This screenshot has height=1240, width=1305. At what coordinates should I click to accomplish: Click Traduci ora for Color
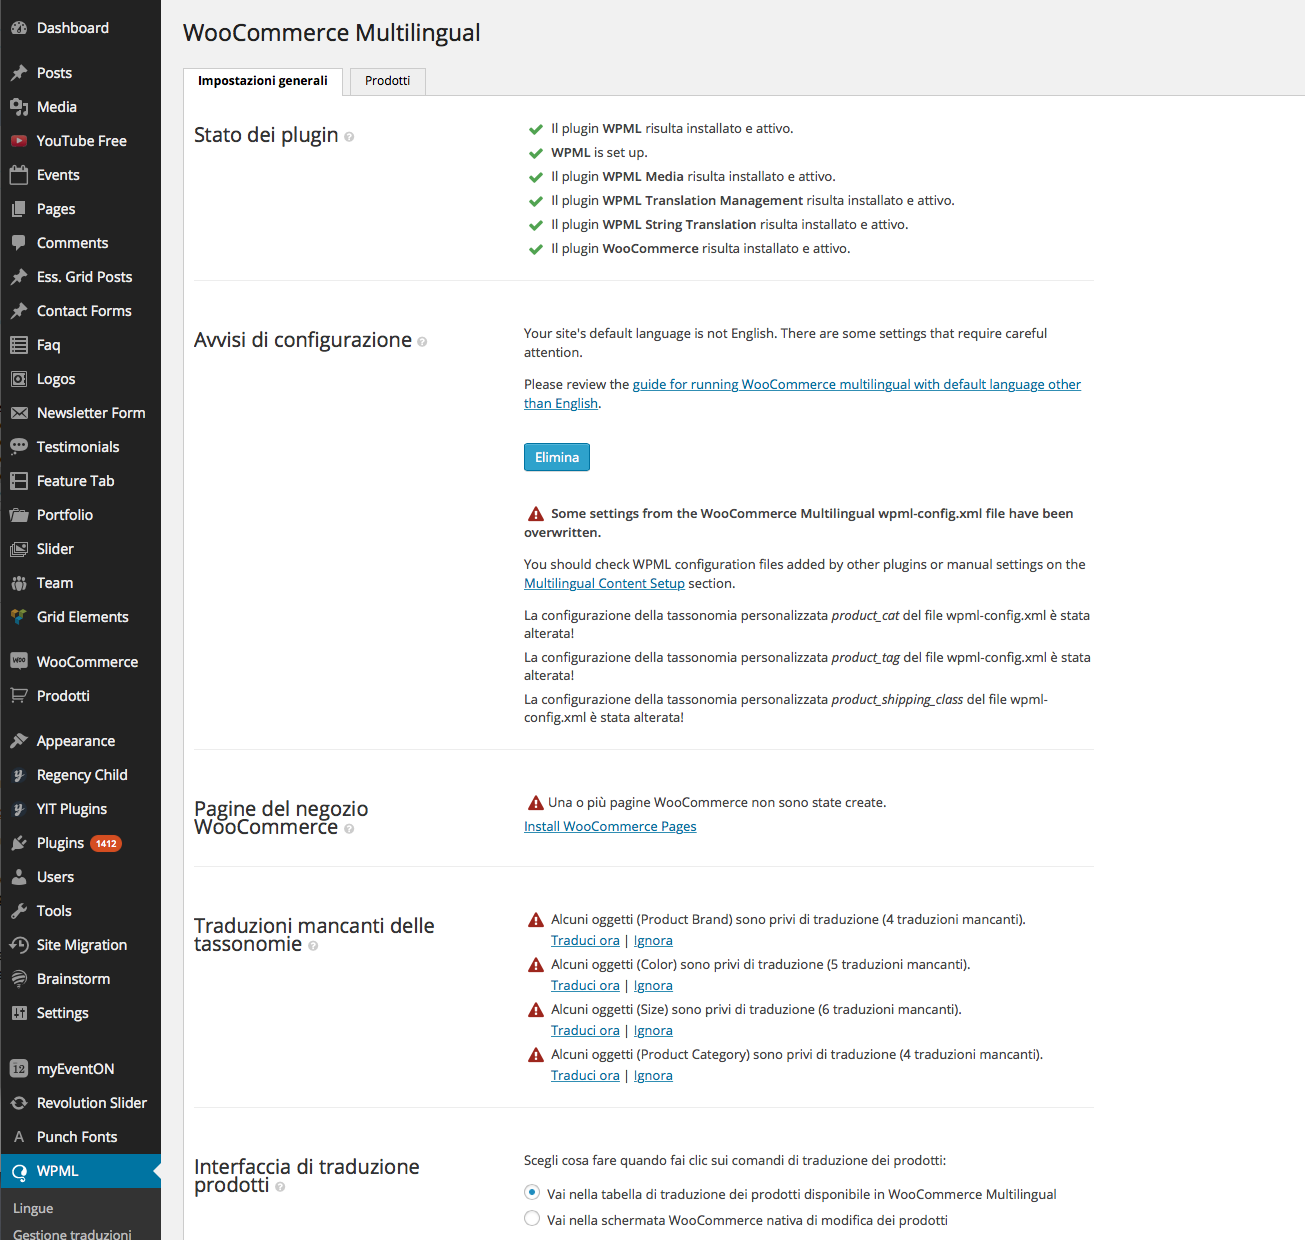[585, 985]
